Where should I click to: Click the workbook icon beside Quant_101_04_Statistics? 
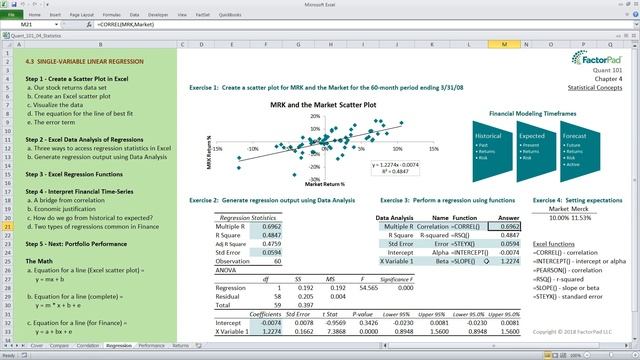[6, 36]
